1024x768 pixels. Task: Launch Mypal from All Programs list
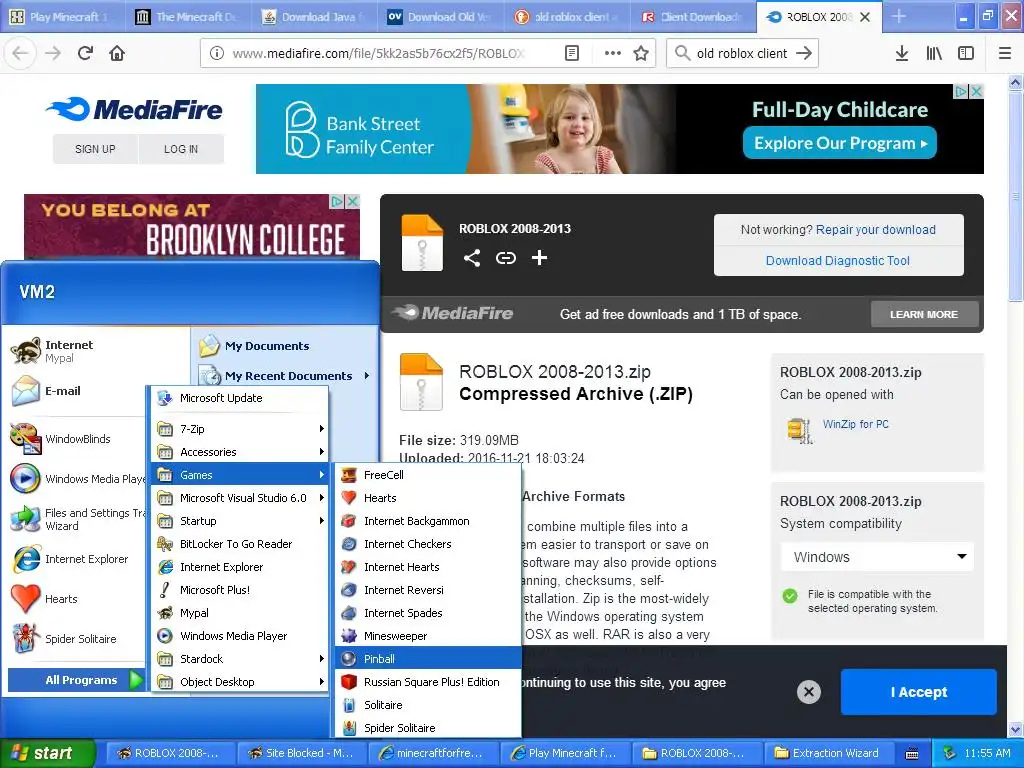coord(240,613)
